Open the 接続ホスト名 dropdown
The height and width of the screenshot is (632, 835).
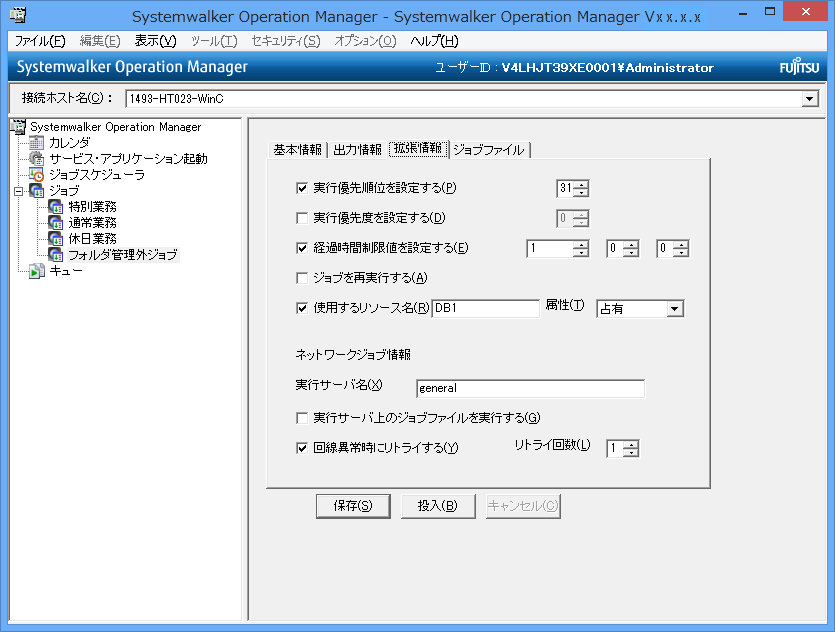[x=810, y=99]
